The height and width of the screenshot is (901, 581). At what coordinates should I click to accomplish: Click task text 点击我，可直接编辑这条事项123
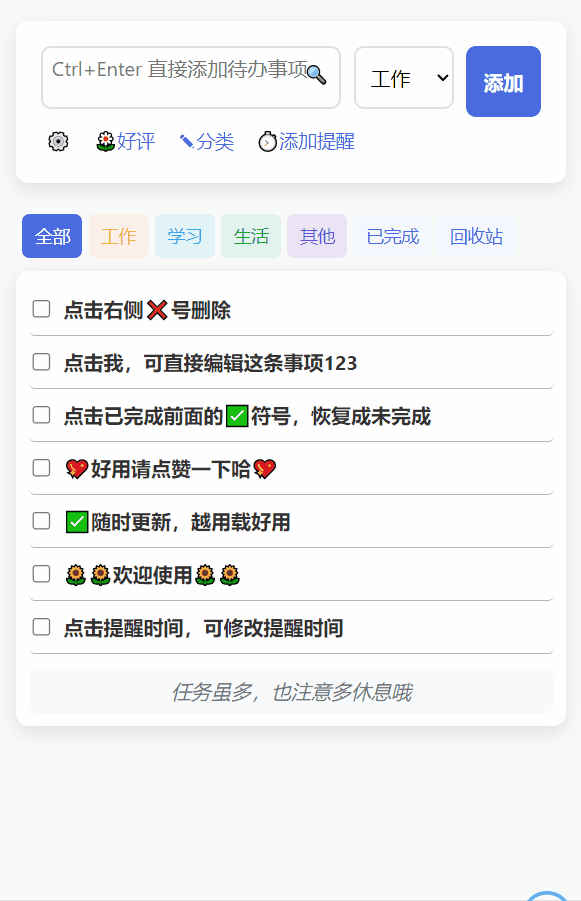point(210,363)
